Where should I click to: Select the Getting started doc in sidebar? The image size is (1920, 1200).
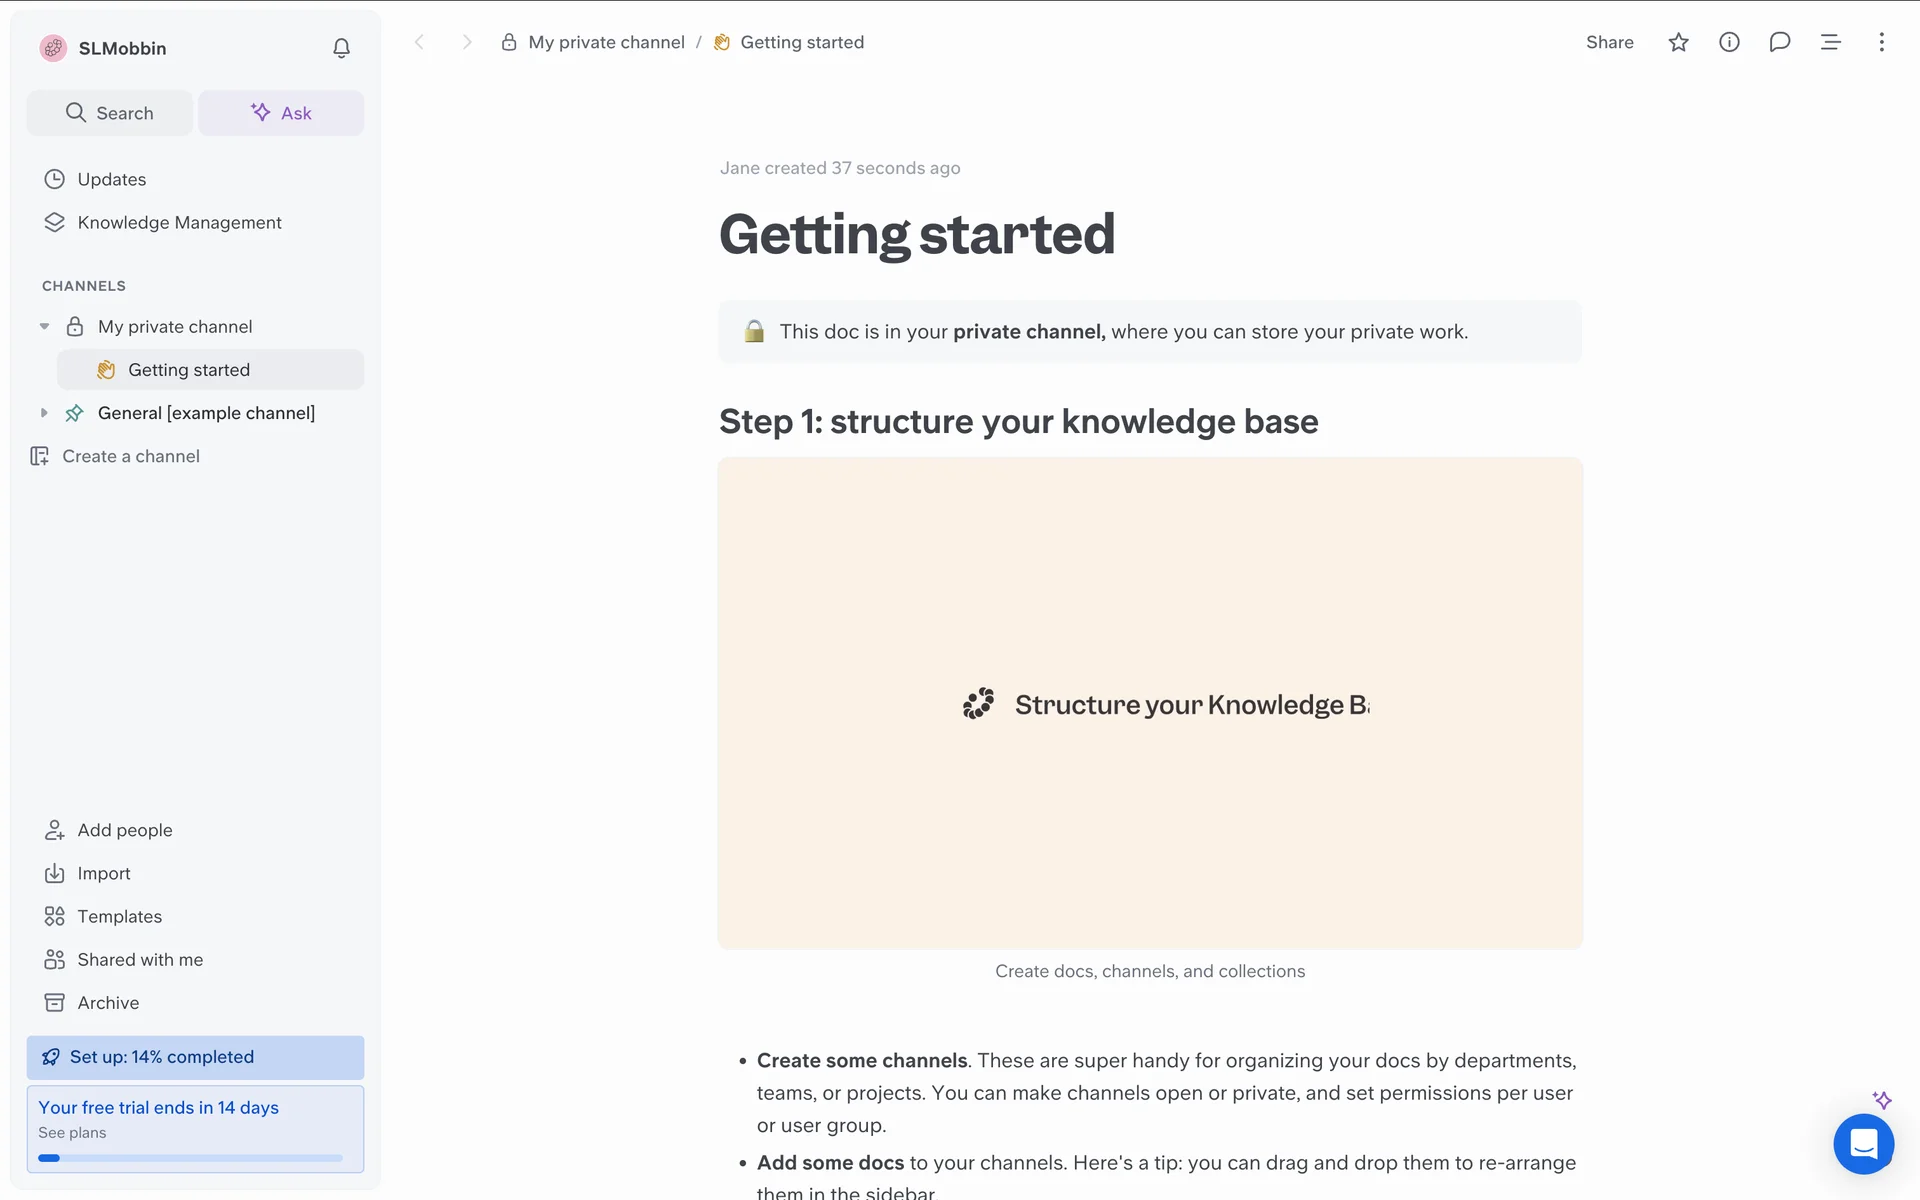pos(189,370)
